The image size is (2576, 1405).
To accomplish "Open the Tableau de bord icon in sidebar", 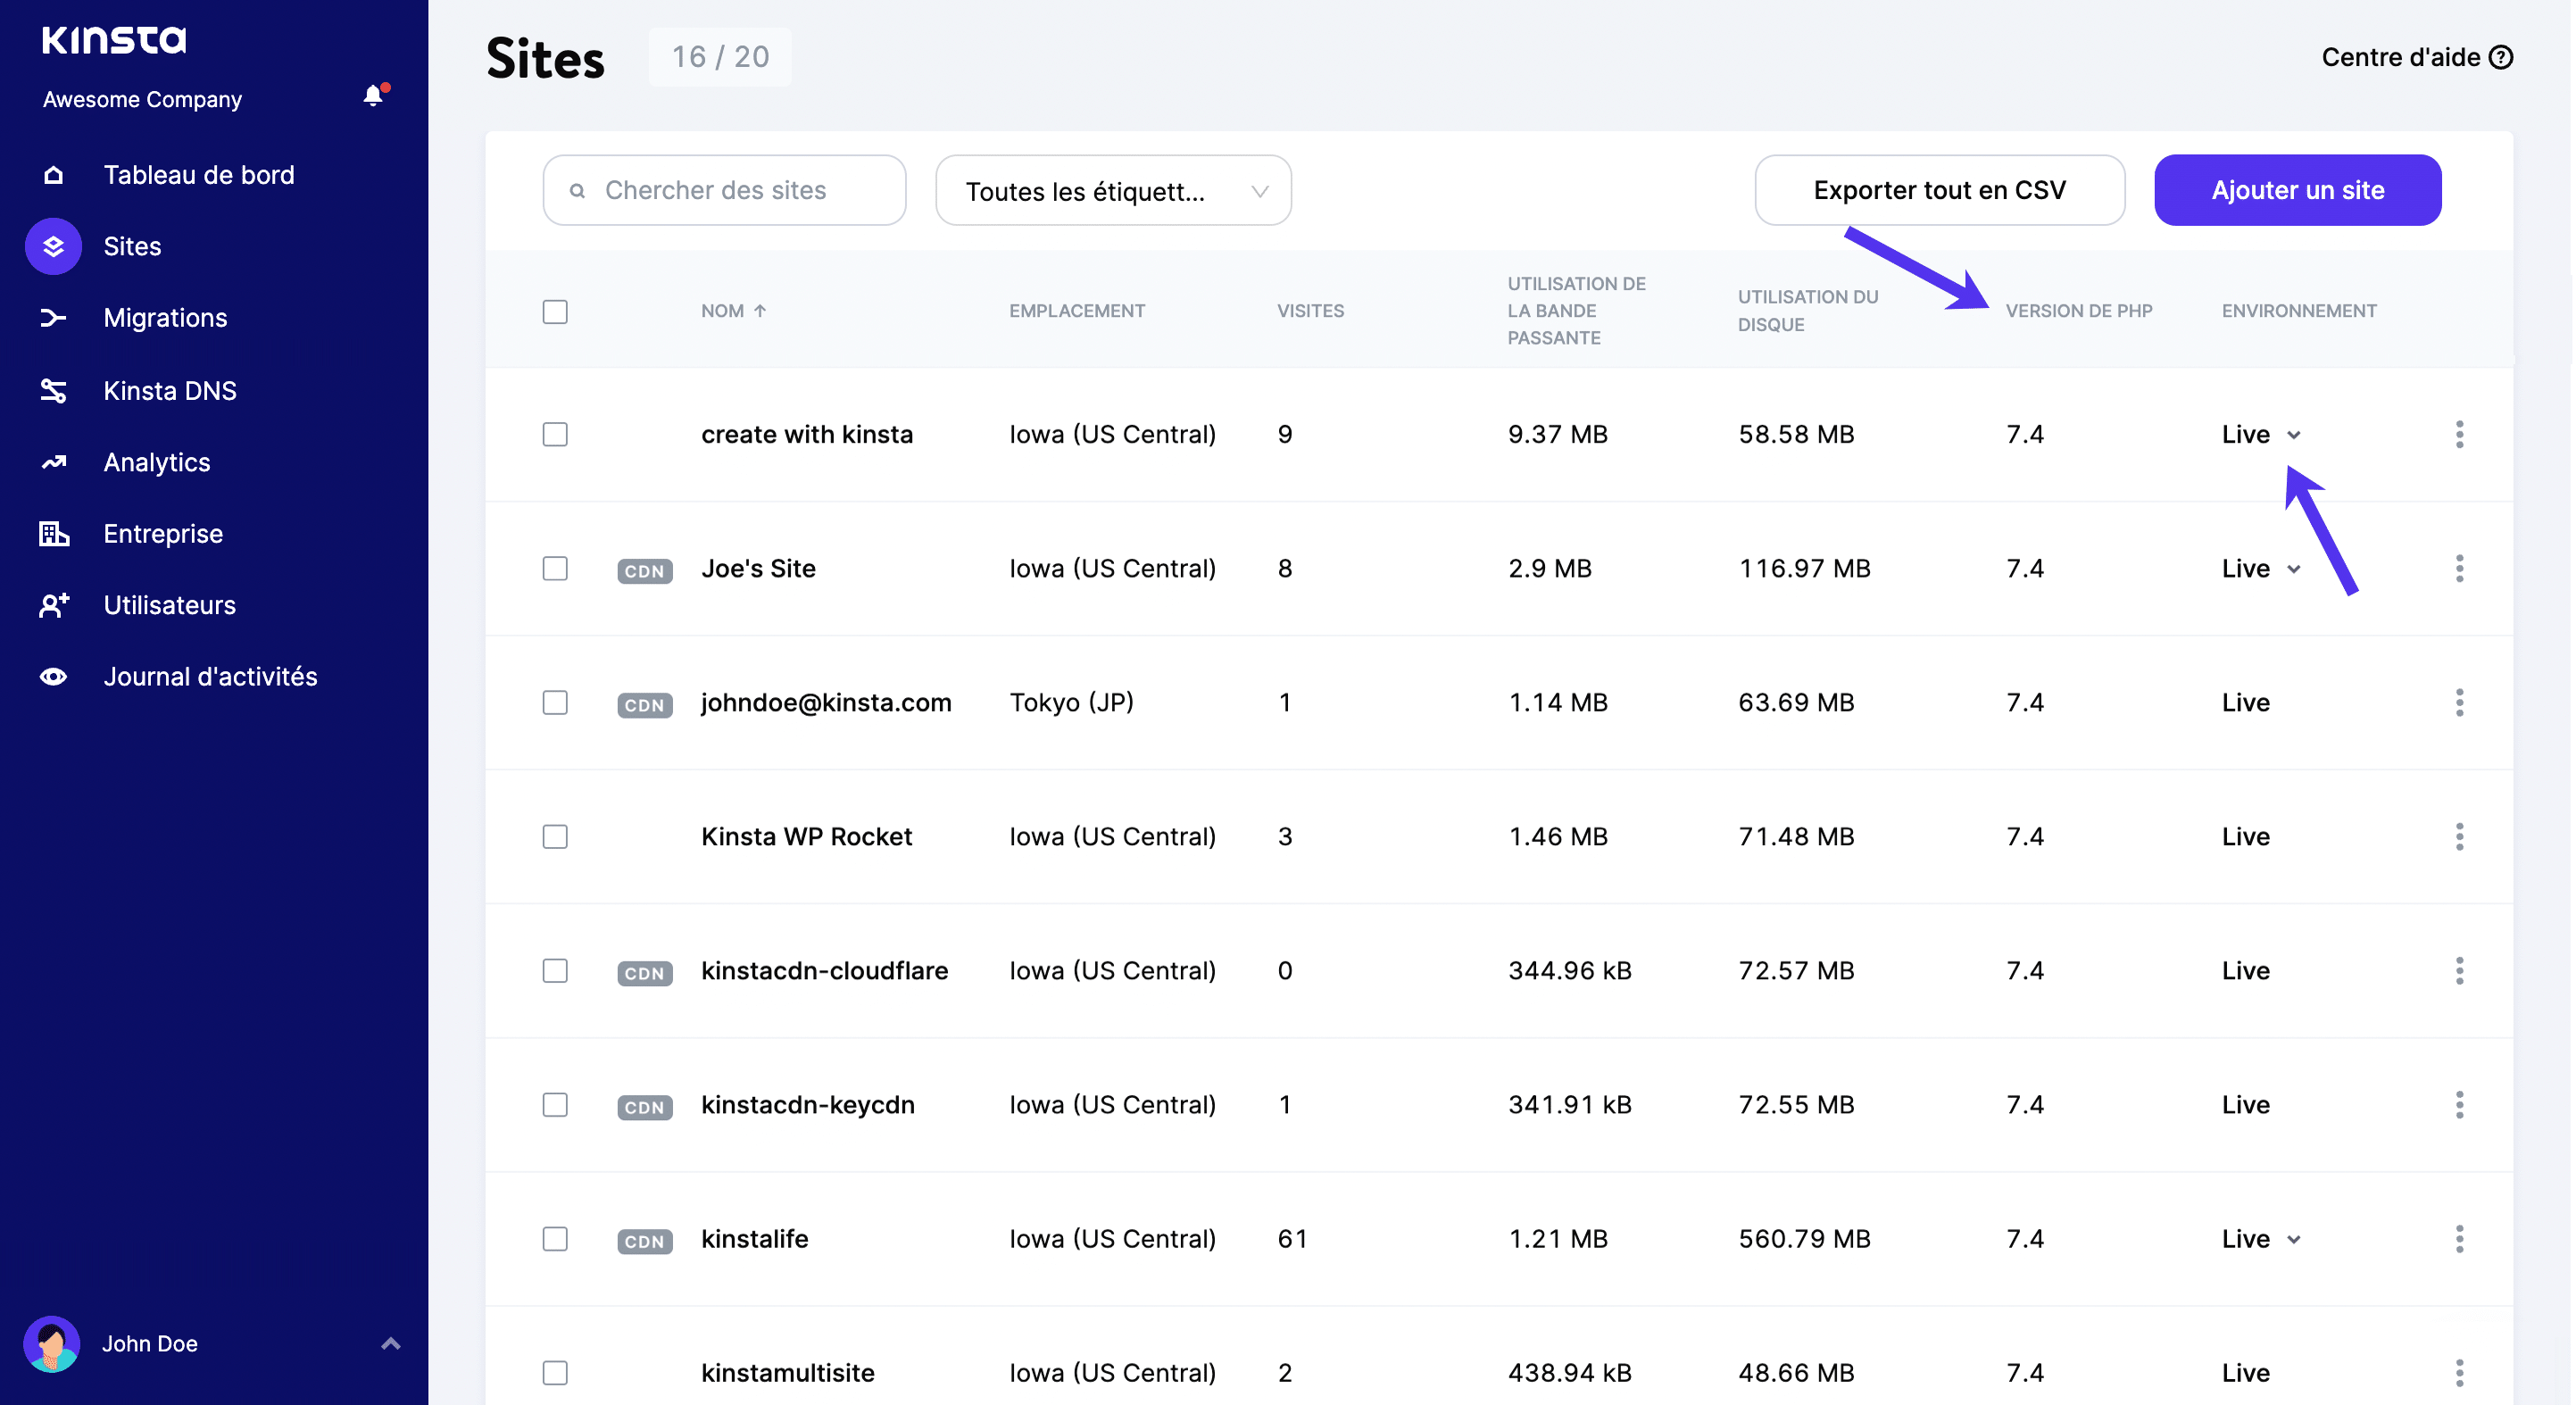I will click(x=54, y=175).
